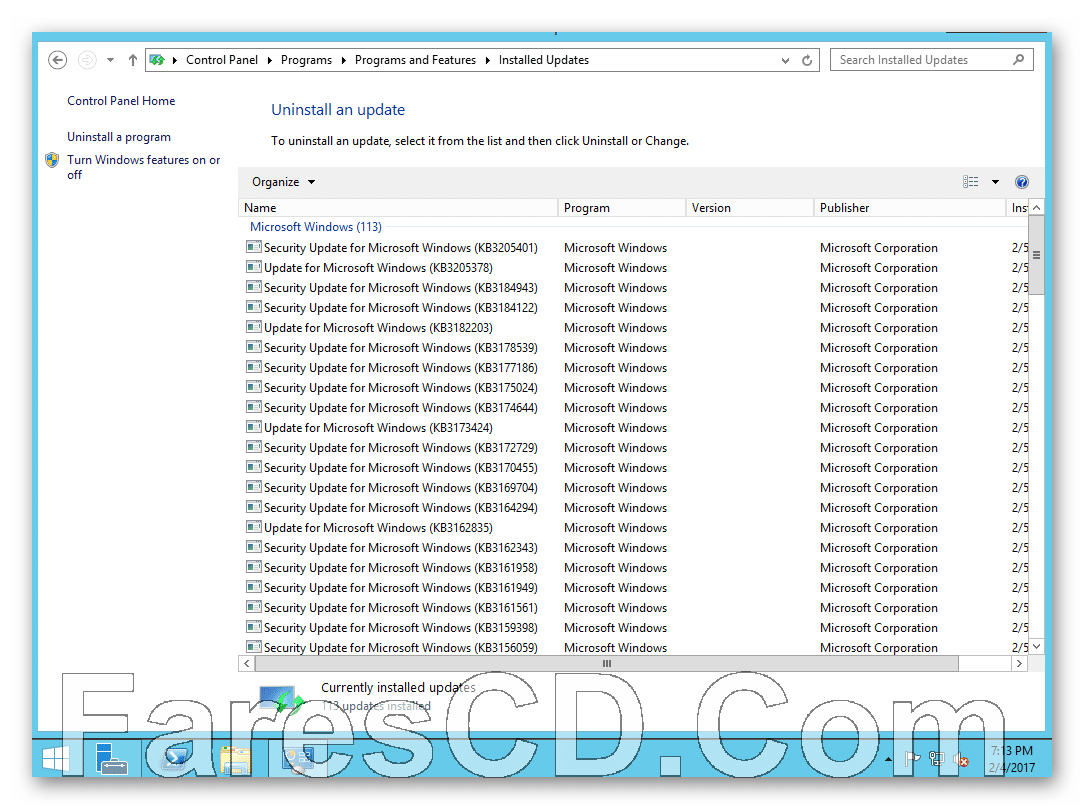Select Security Update KB3162343 icon
Viewport: 1084px width, 809px height.
[x=254, y=548]
